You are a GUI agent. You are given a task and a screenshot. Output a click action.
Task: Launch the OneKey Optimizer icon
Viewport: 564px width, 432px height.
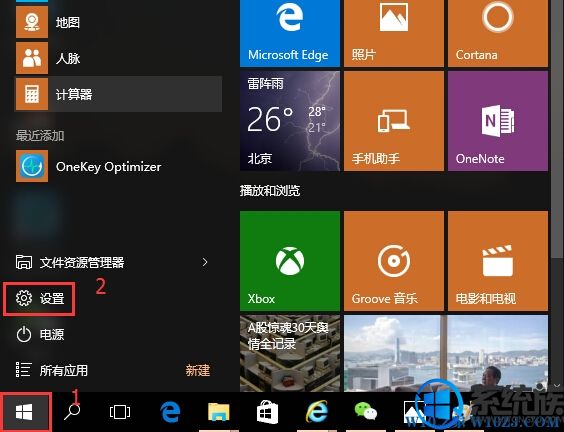(32, 166)
